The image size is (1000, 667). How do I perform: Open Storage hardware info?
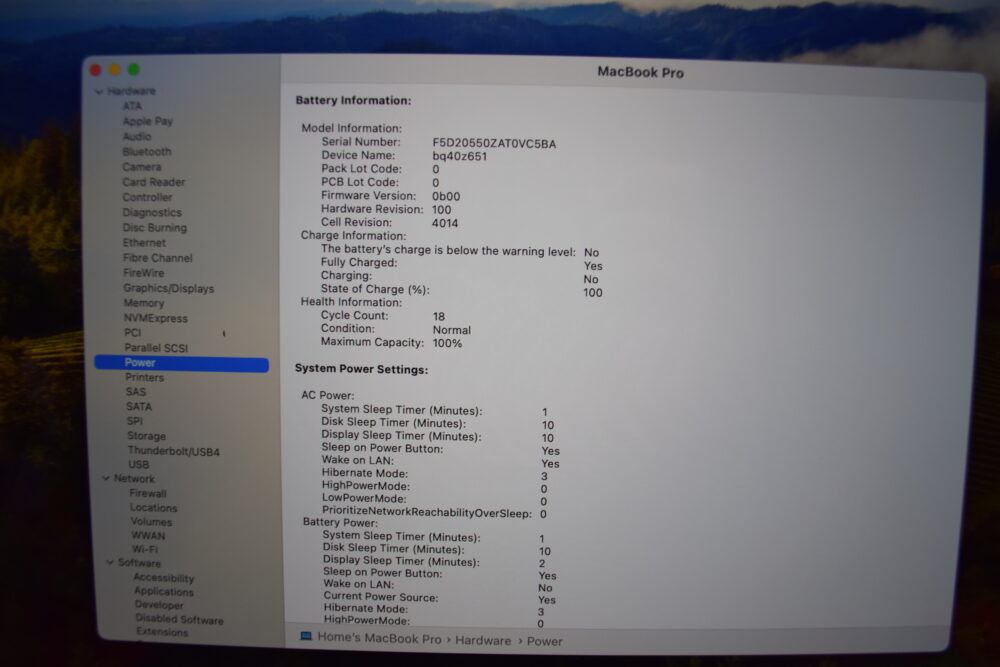click(146, 436)
